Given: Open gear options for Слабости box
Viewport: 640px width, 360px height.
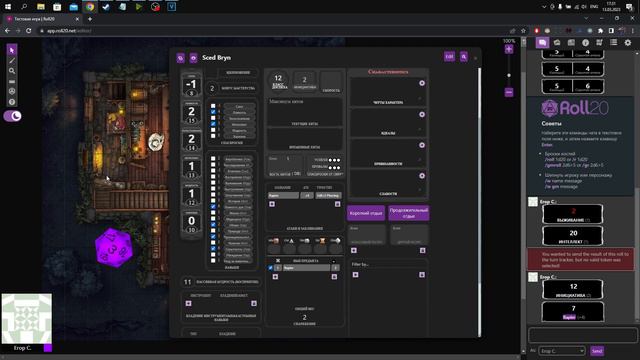Looking at the screenshot, I should coord(422,176).
